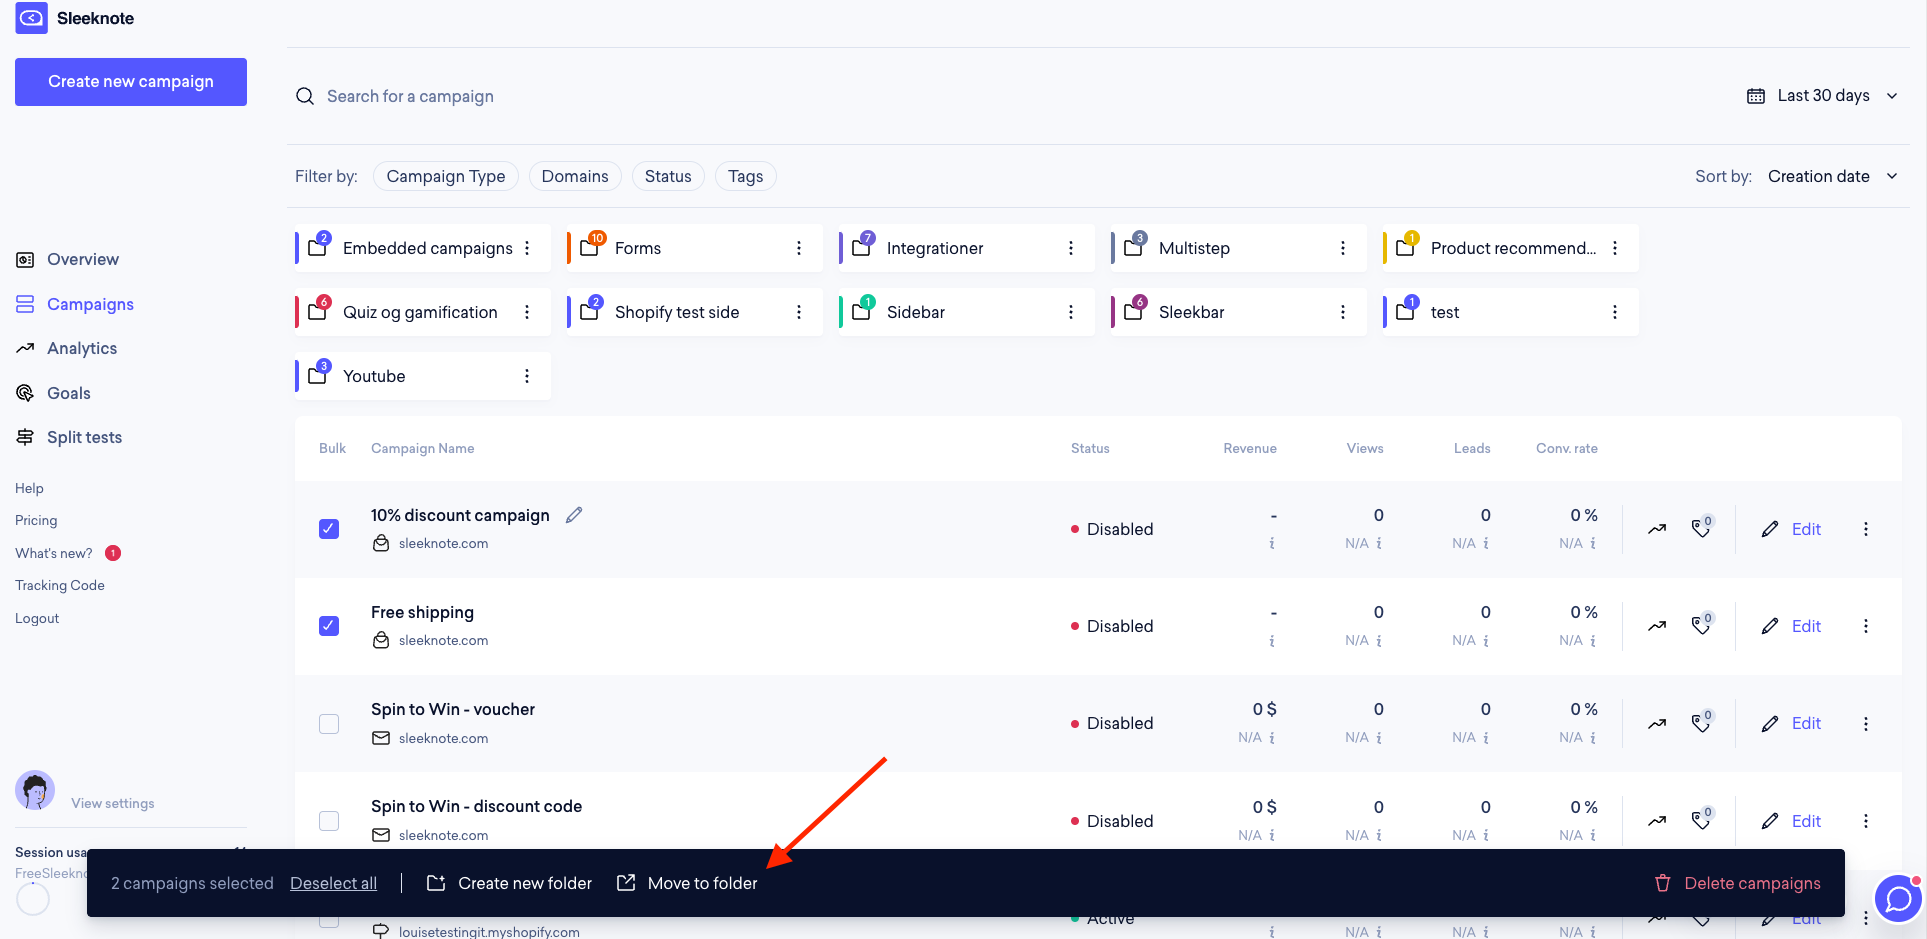Open the Domains filter
The width and height of the screenshot is (1927, 939).
(575, 176)
